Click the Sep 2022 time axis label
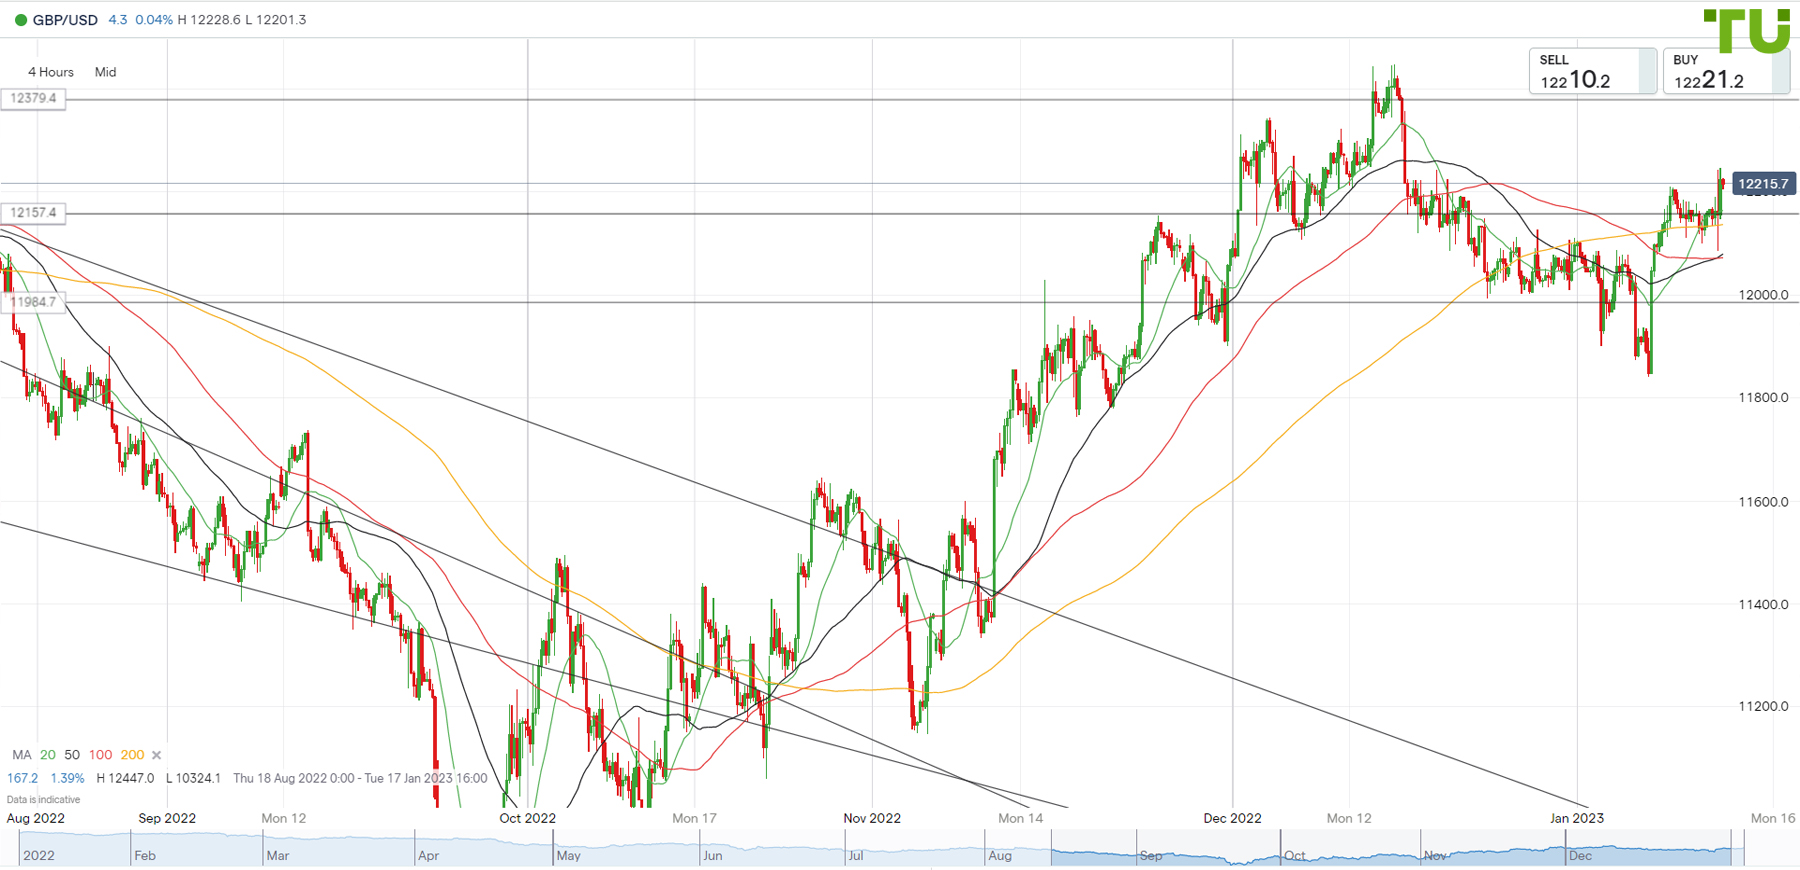The width and height of the screenshot is (1800, 870). point(167,818)
